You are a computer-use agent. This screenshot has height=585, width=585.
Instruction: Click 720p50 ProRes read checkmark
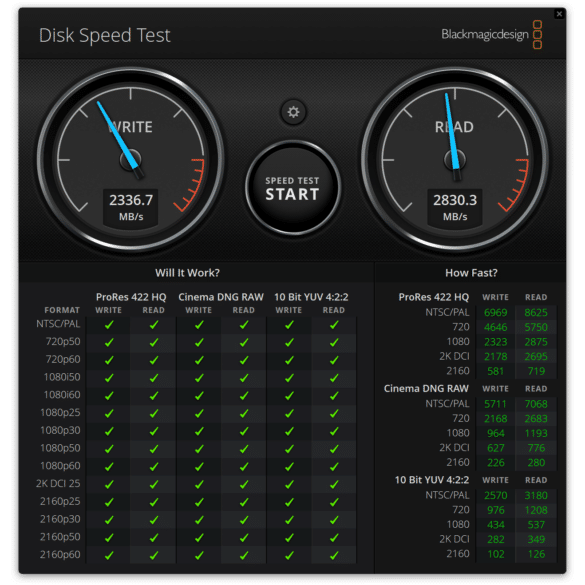tap(153, 342)
